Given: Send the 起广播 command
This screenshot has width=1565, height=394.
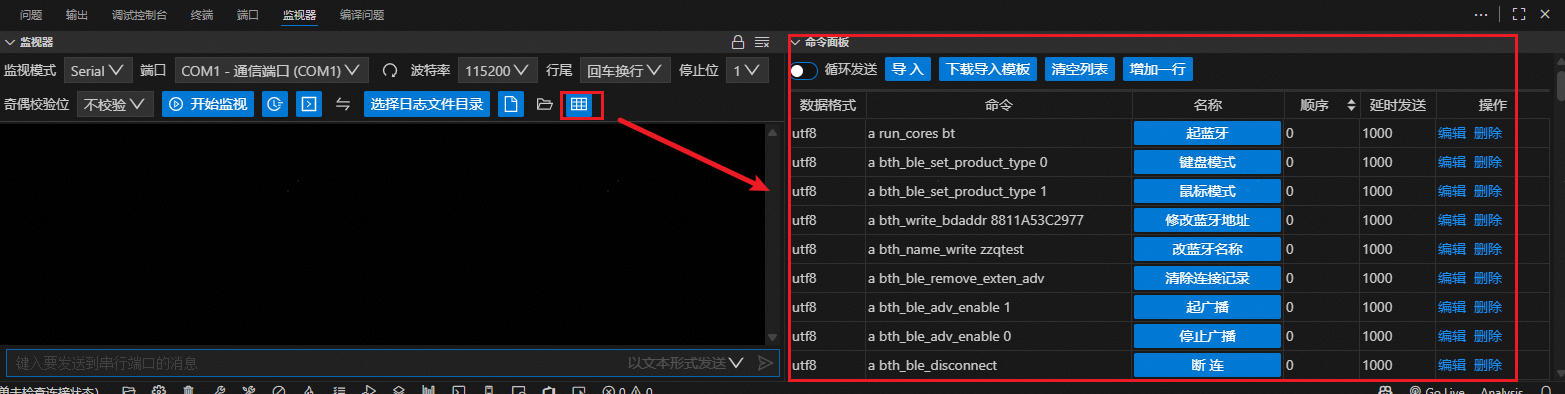Looking at the screenshot, I should (1208, 307).
